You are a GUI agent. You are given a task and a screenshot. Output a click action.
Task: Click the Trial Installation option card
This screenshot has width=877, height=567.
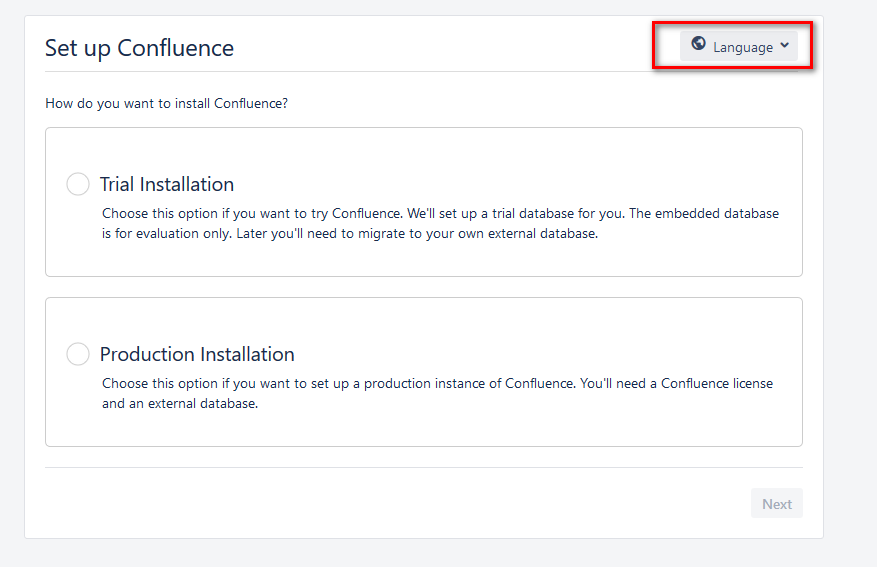pyautogui.click(x=424, y=202)
